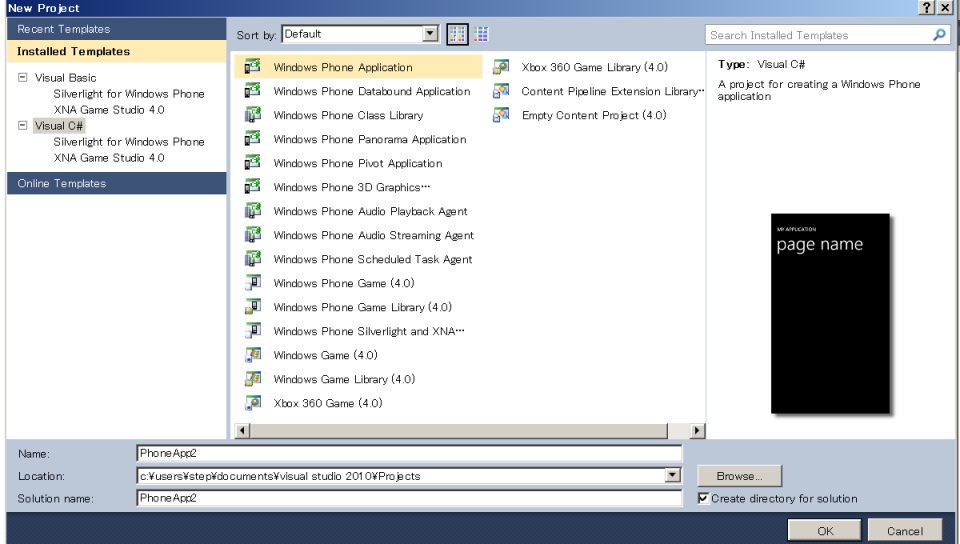Viewport: 960px width, 544px height.
Task: Click the template list scroll left arrow
Action: point(242,430)
